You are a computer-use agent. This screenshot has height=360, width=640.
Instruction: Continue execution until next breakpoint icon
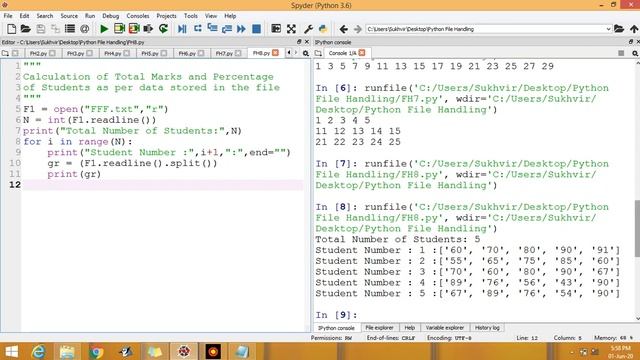(241, 29)
